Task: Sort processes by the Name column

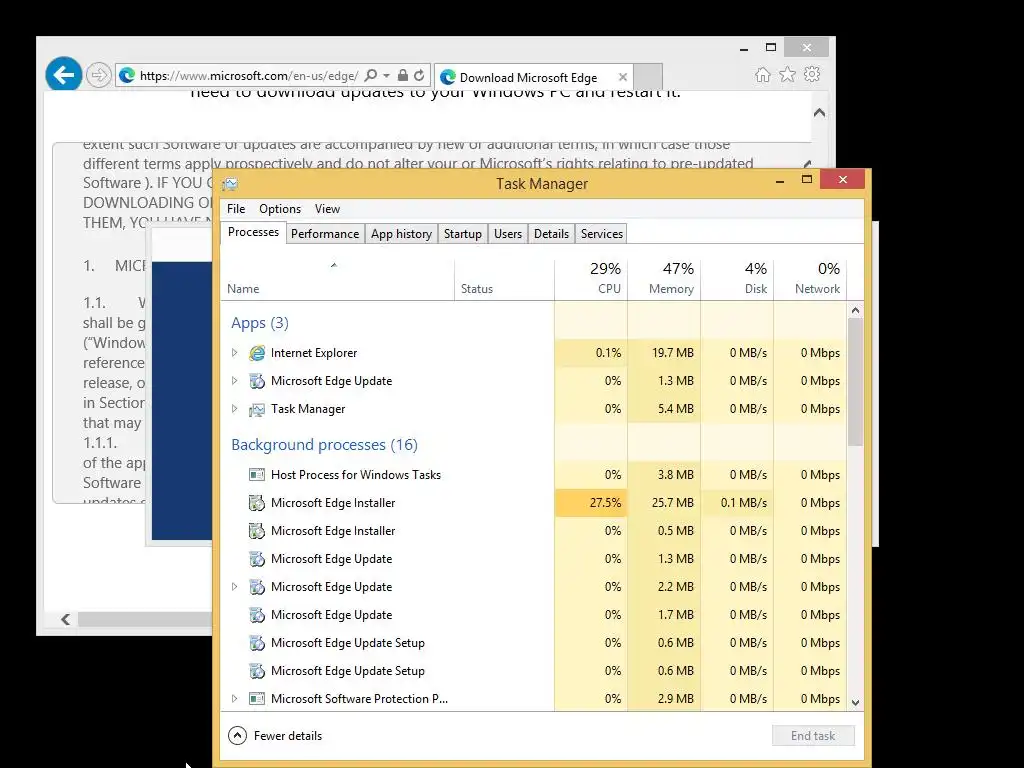Action: pyautogui.click(x=337, y=280)
